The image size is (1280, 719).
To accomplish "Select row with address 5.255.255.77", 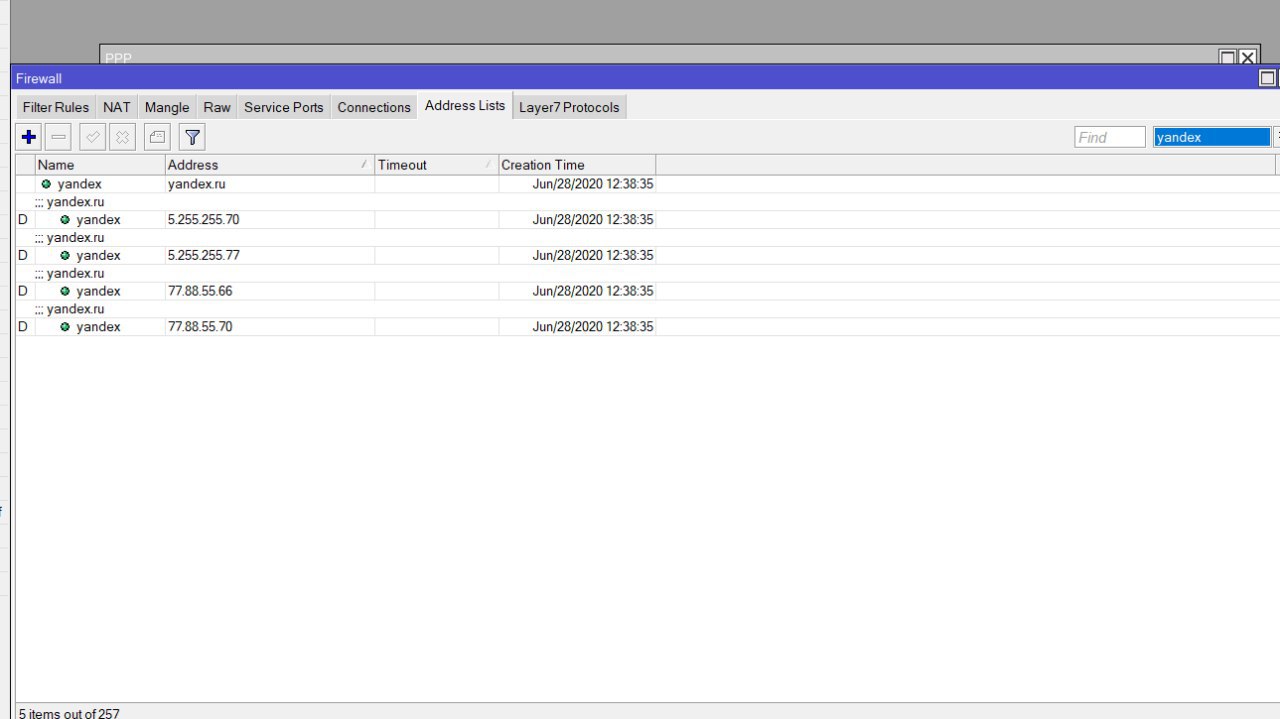I will [646, 256].
